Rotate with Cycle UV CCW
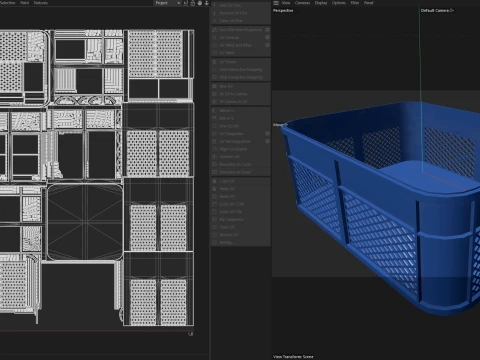 [x=240, y=204]
